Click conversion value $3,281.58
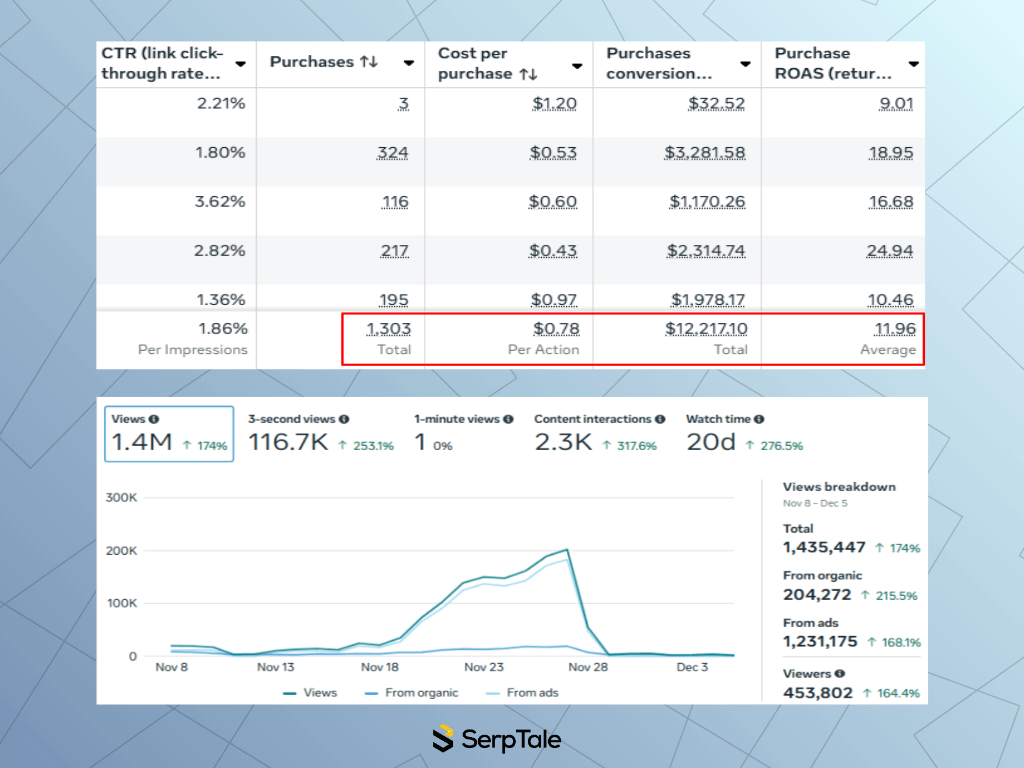 [x=705, y=153]
